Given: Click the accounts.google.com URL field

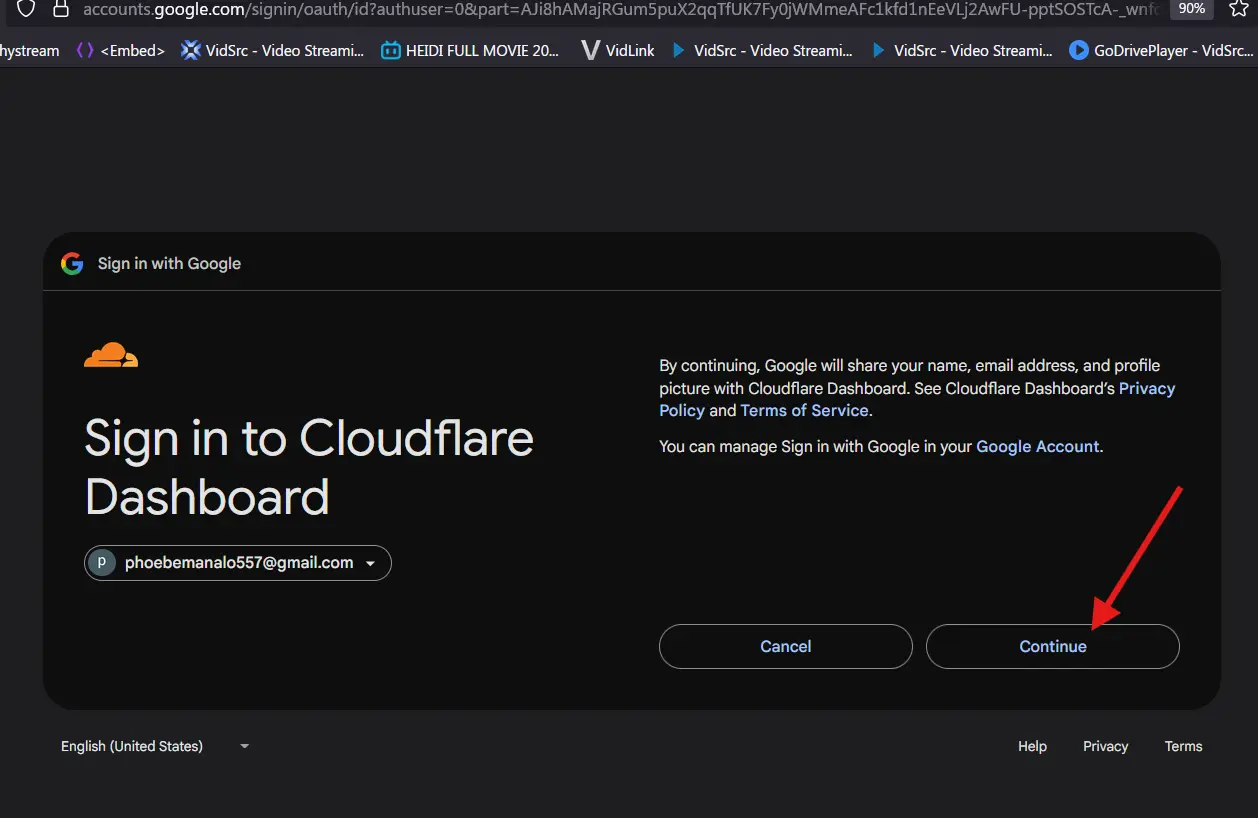Looking at the screenshot, I should [x=620, y=9].
